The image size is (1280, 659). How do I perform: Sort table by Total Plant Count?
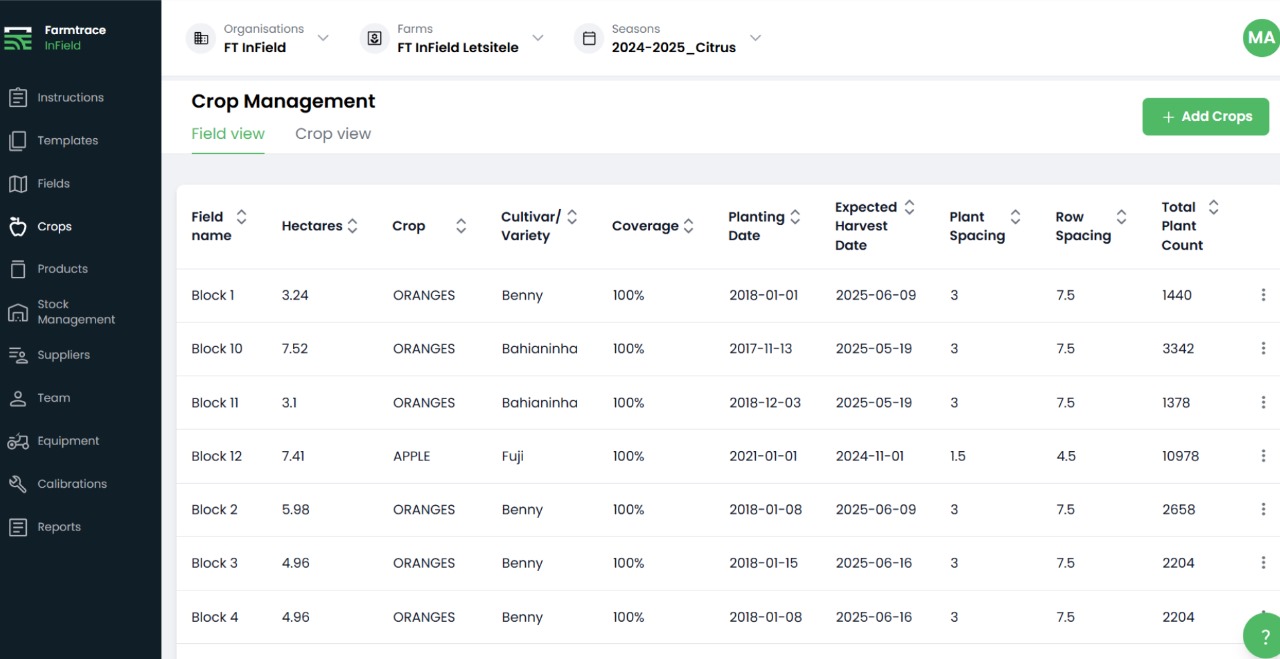coord(1213,207)
